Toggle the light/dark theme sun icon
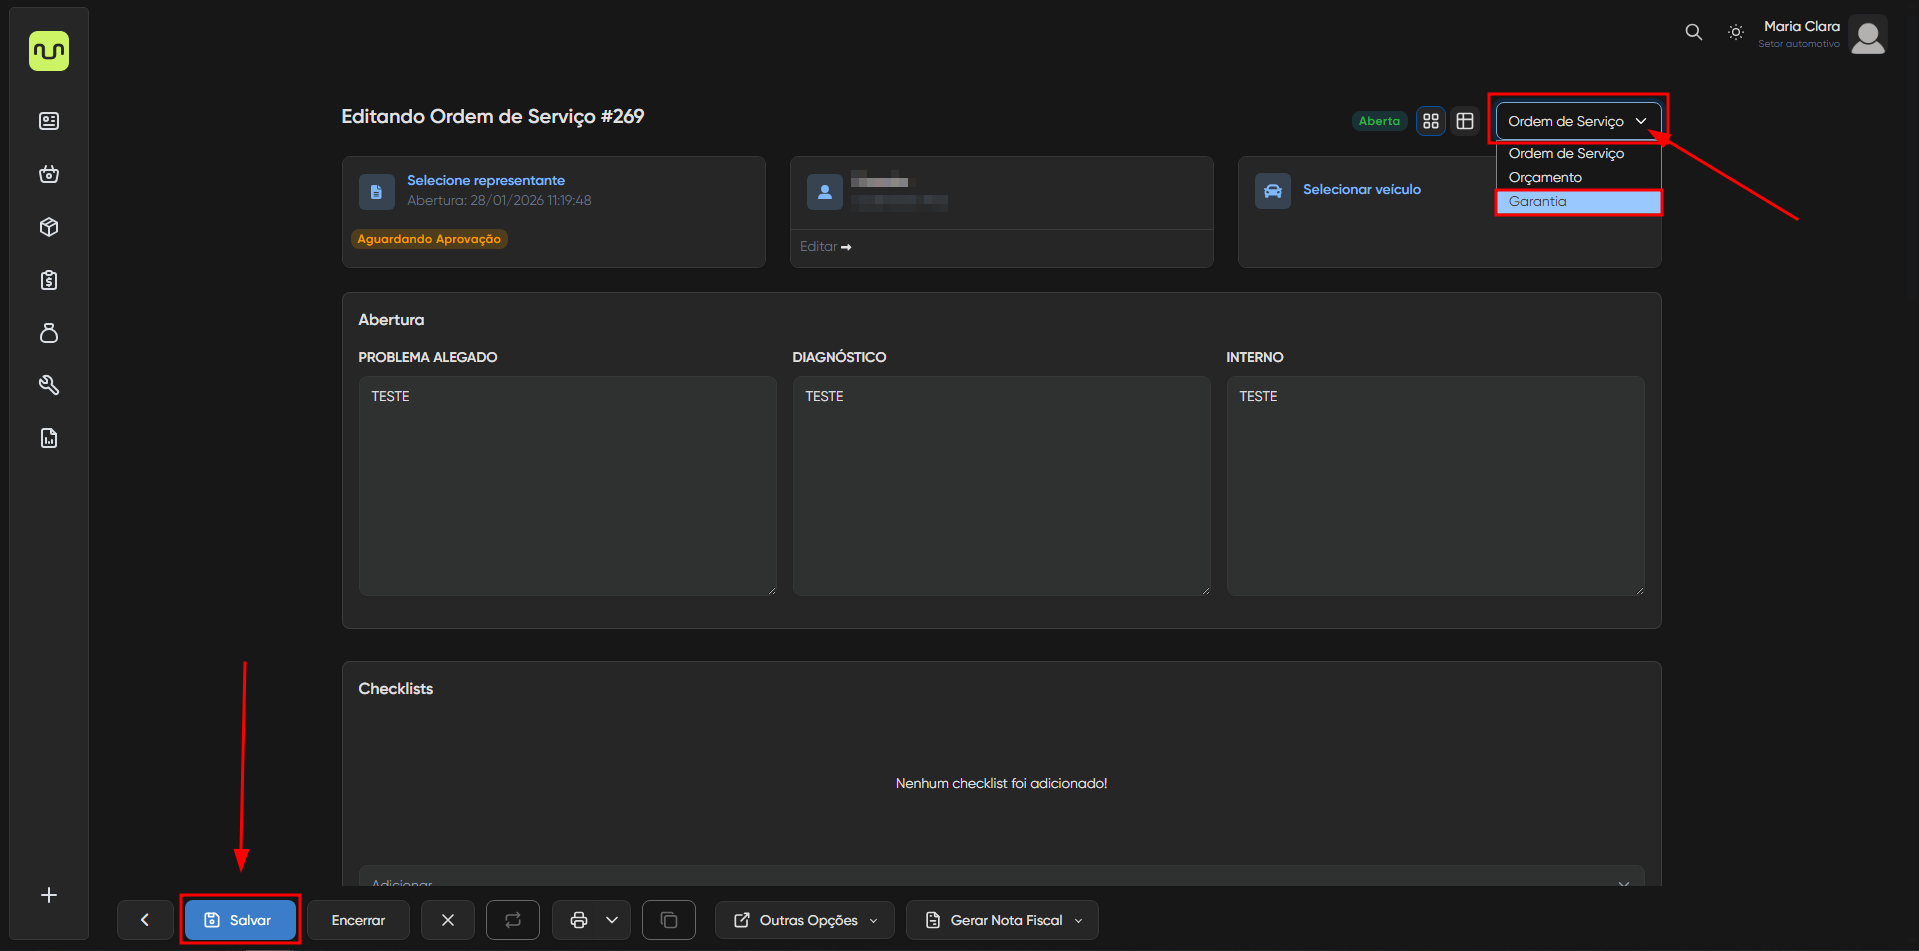 (x=1736, y=32)
